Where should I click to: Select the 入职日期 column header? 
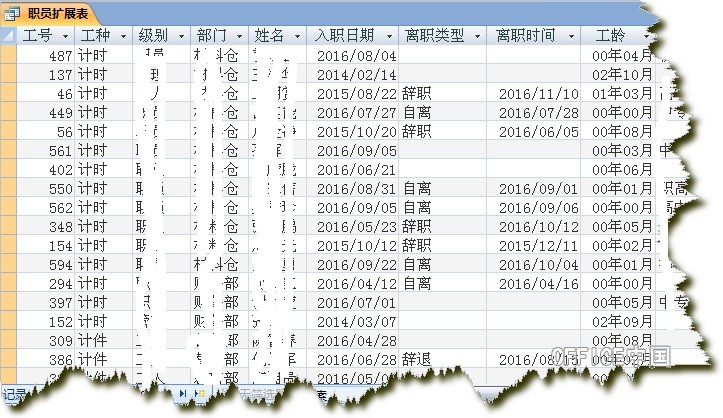coord(352,35)
